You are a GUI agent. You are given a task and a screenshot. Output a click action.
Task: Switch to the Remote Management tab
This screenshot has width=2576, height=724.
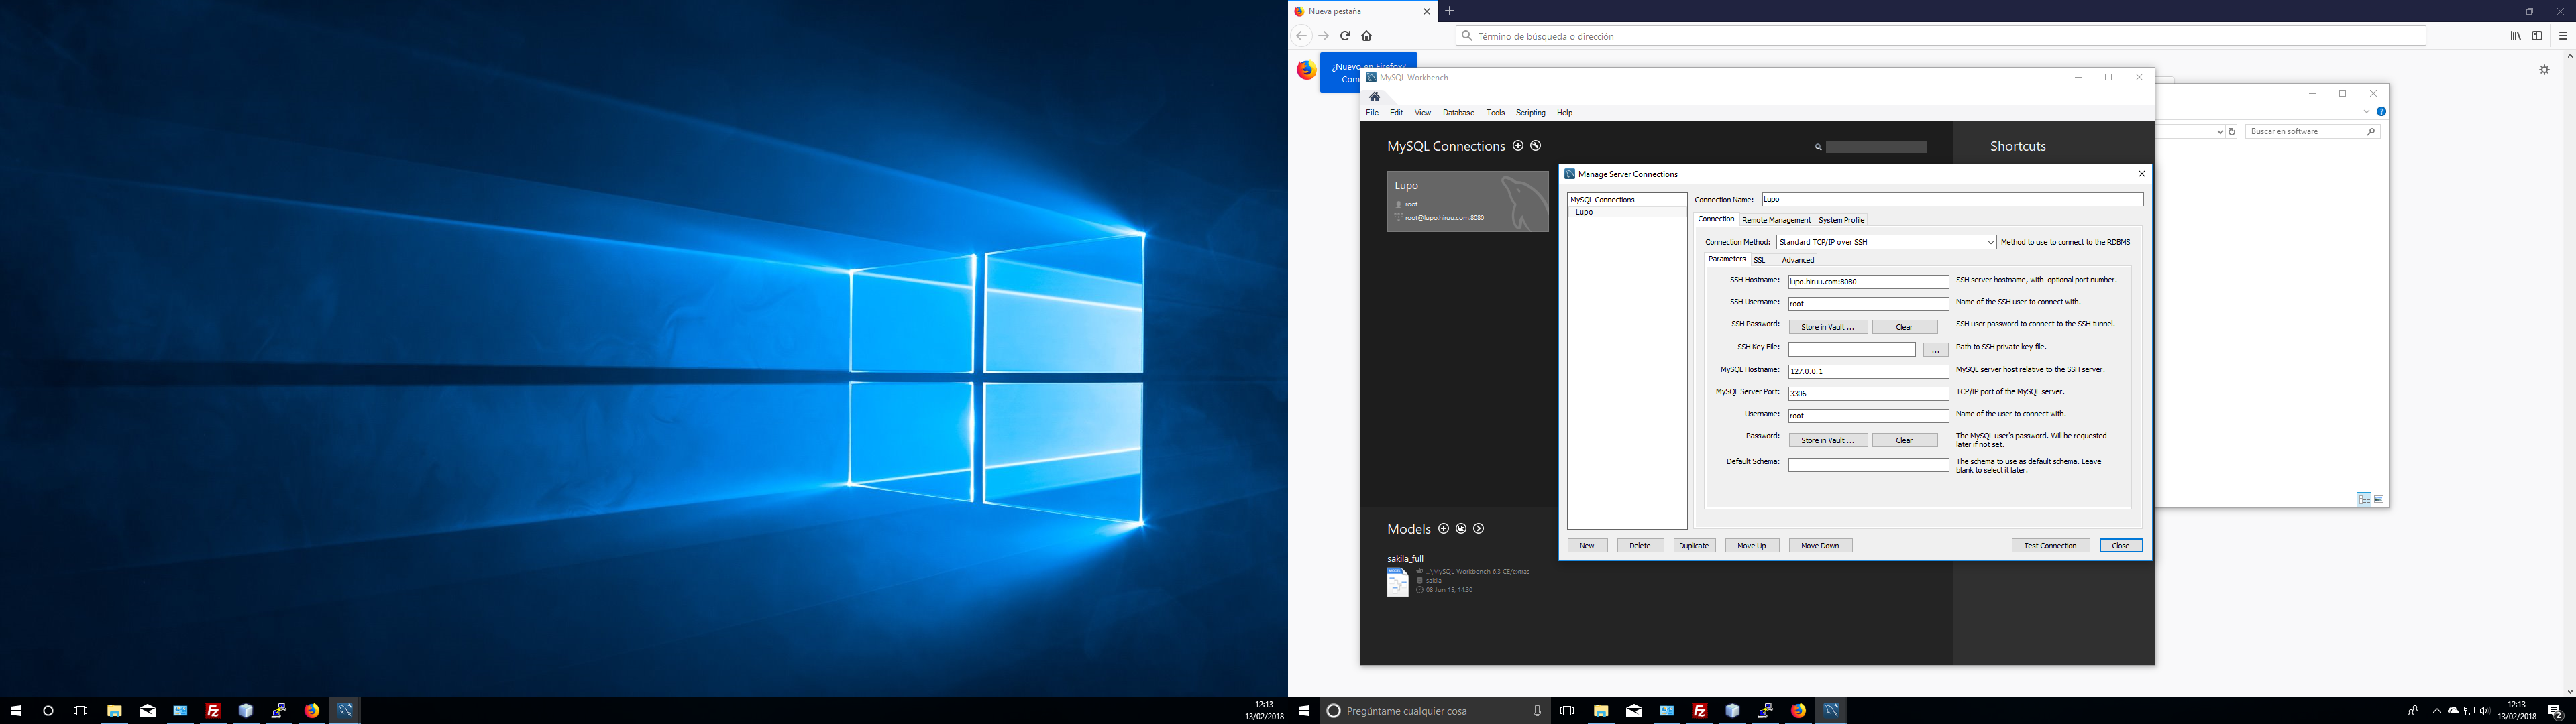coord(1776,220)
